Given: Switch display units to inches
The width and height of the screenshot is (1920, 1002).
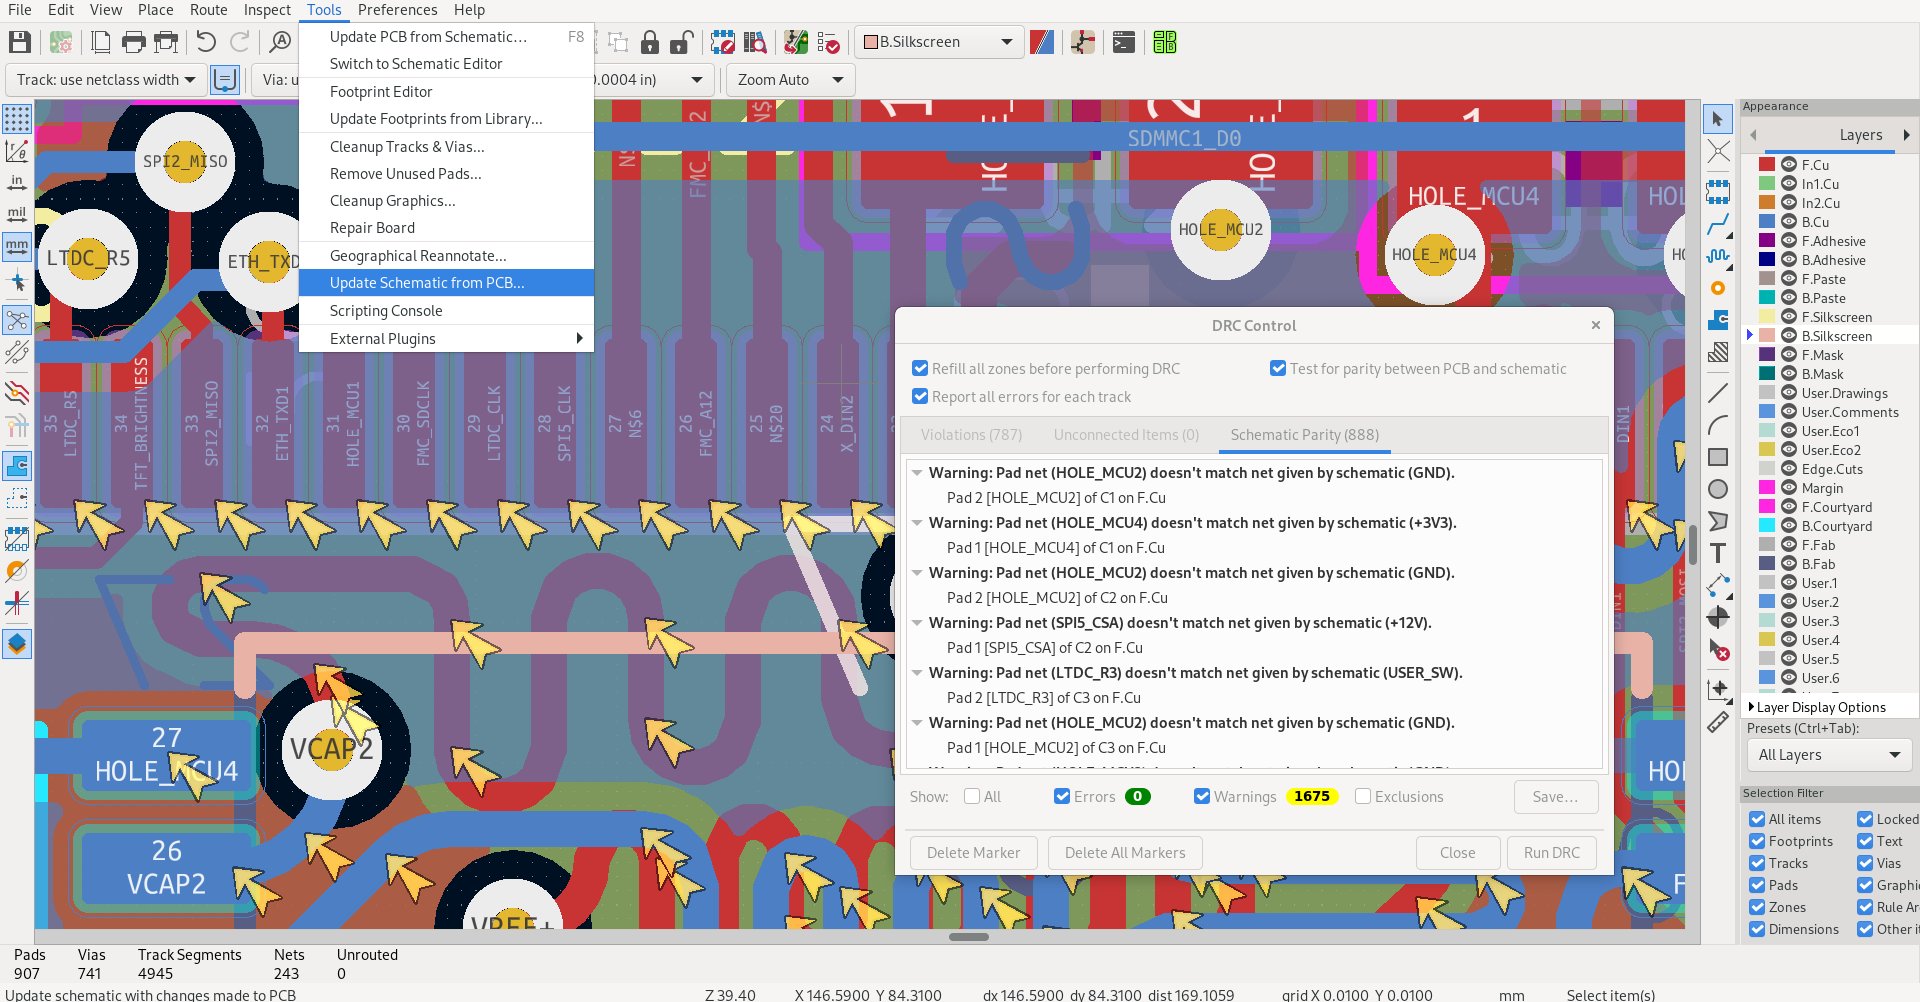Looking at the screenshot, I should coord(17,183).
